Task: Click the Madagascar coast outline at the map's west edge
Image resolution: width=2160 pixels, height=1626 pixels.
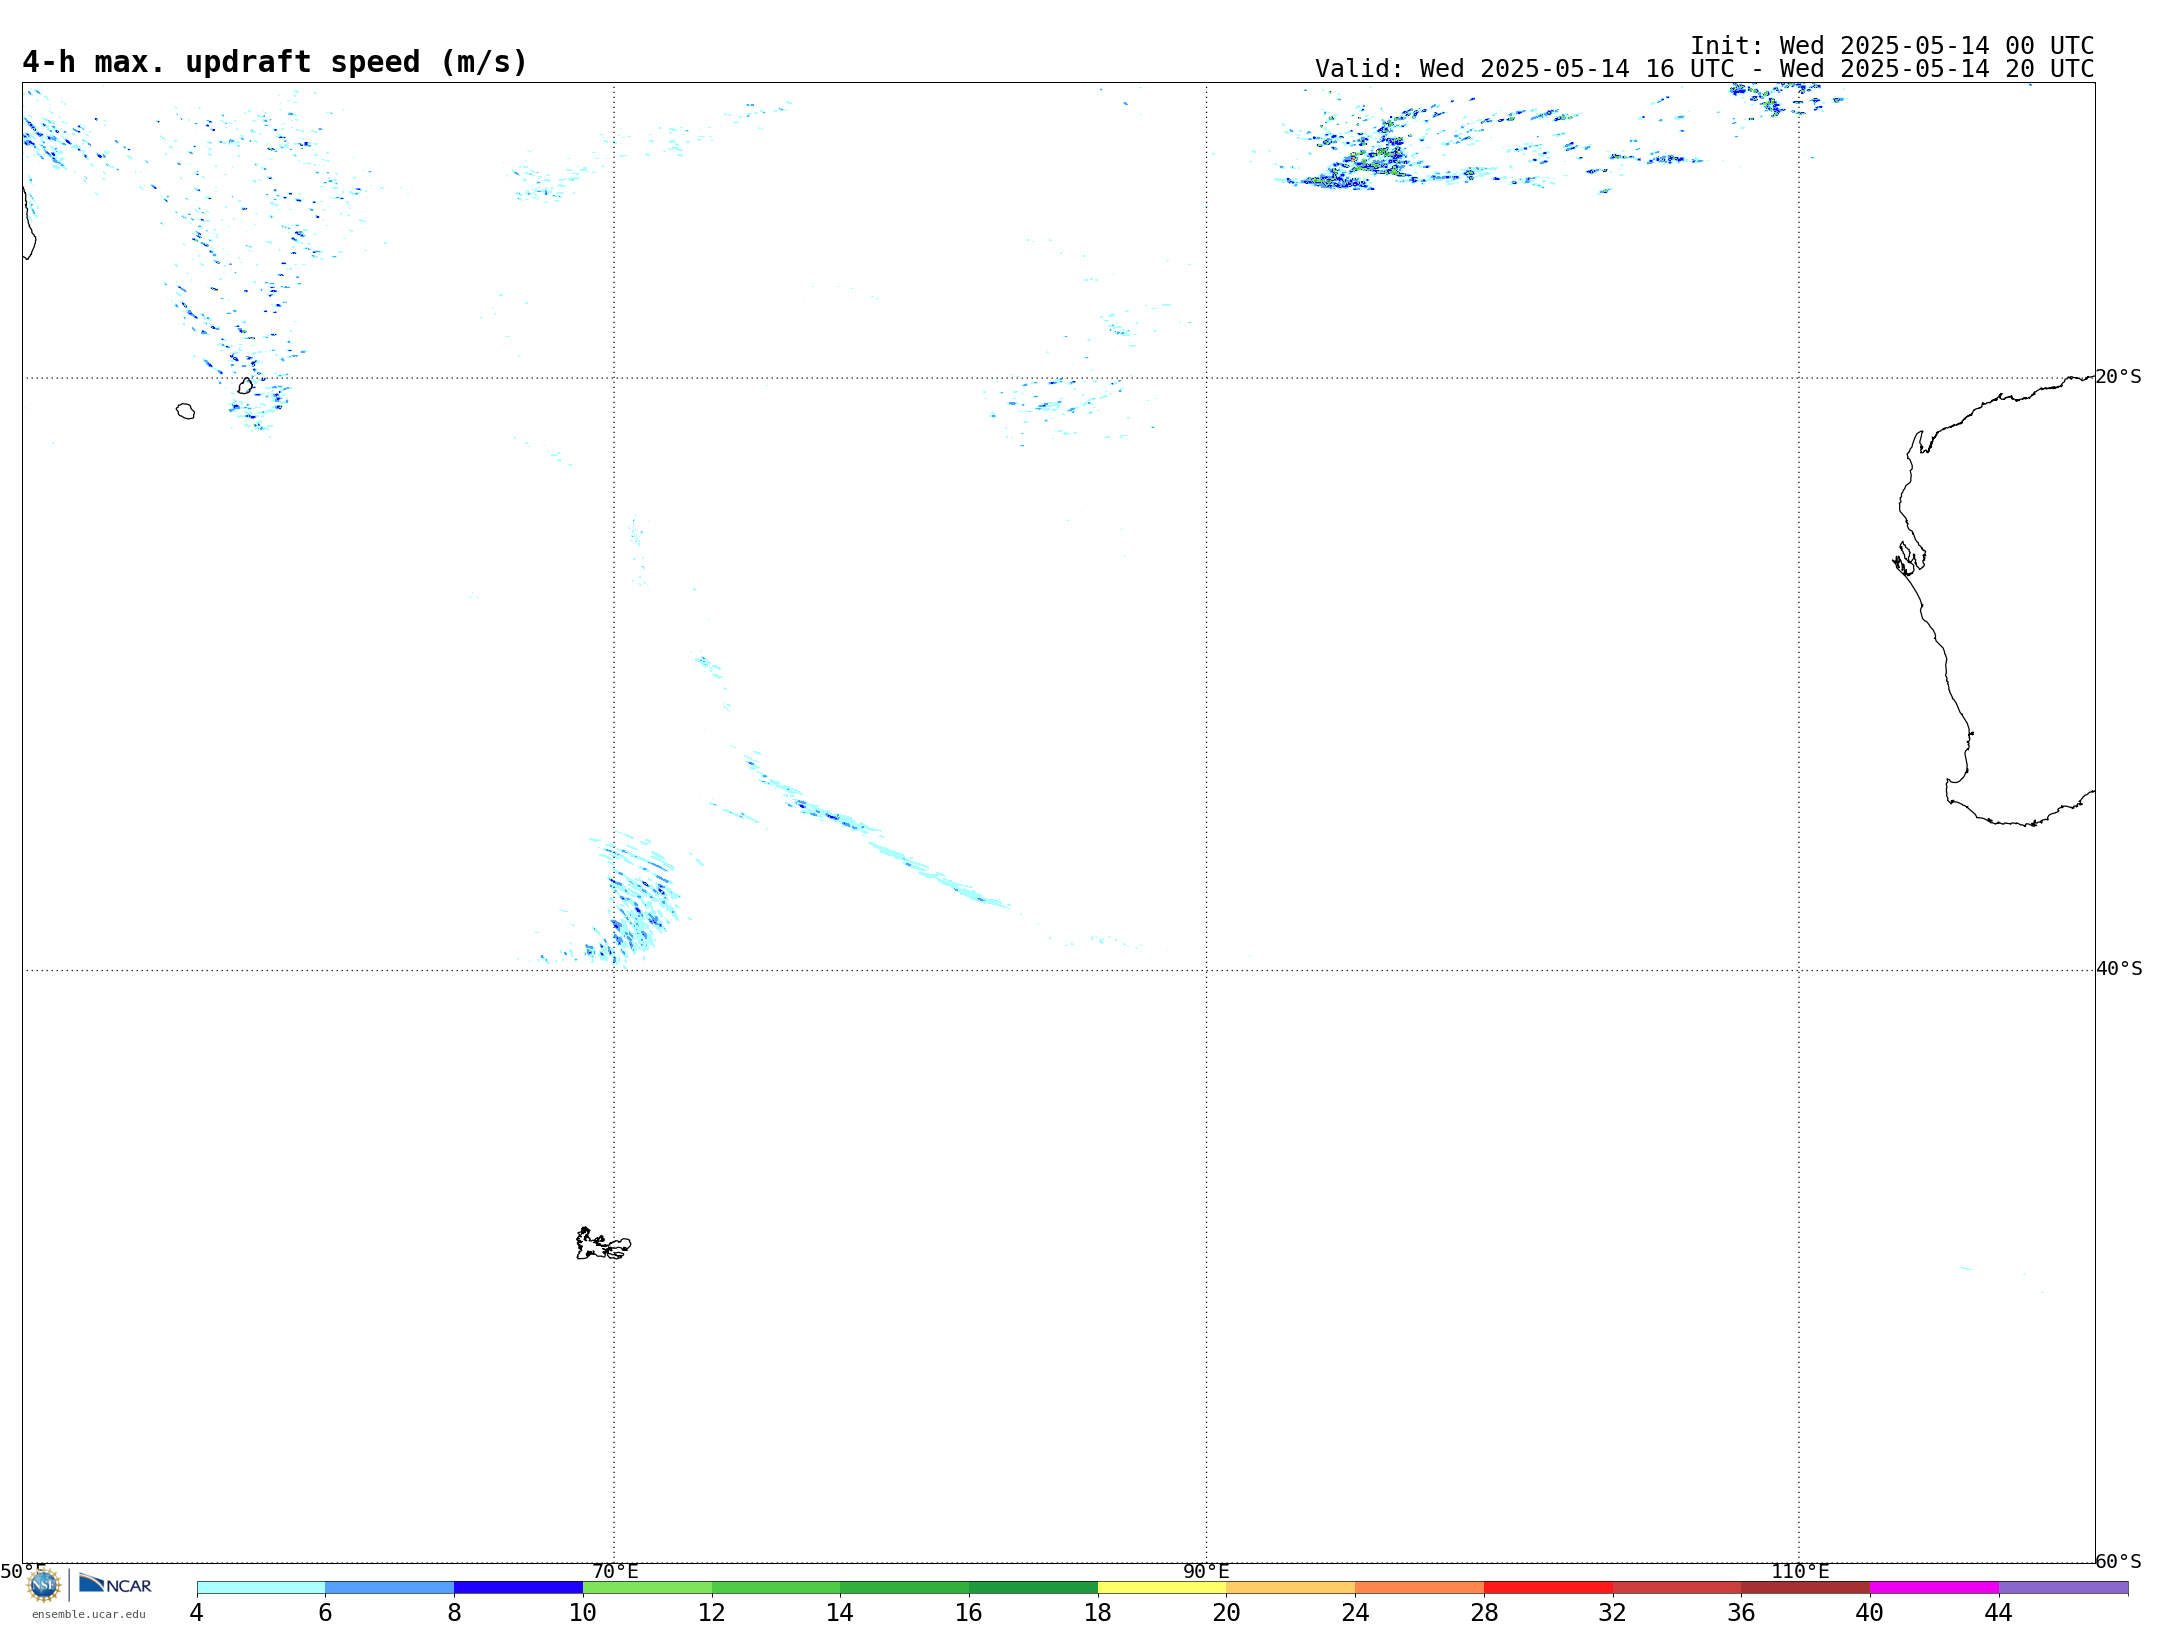Action: (x=29, y=225)
